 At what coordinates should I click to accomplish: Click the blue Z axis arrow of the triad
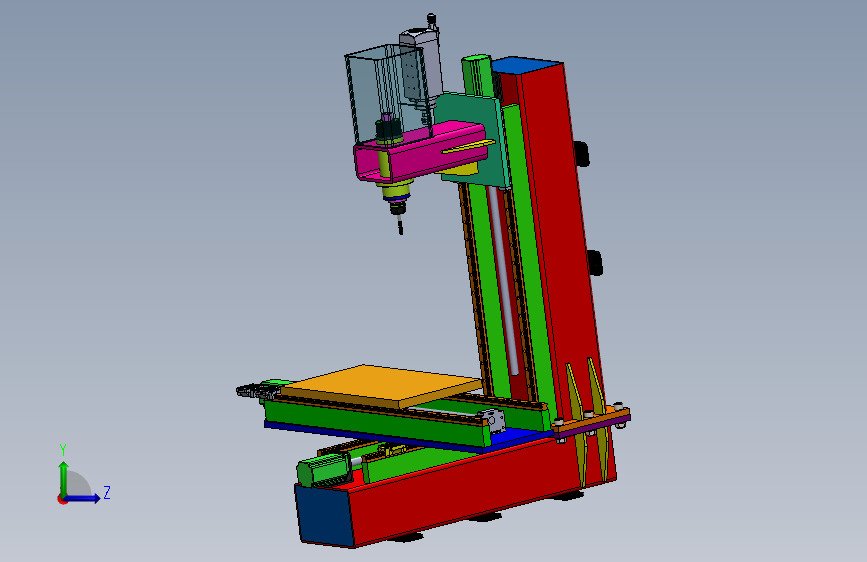click(x=83, y=498)
